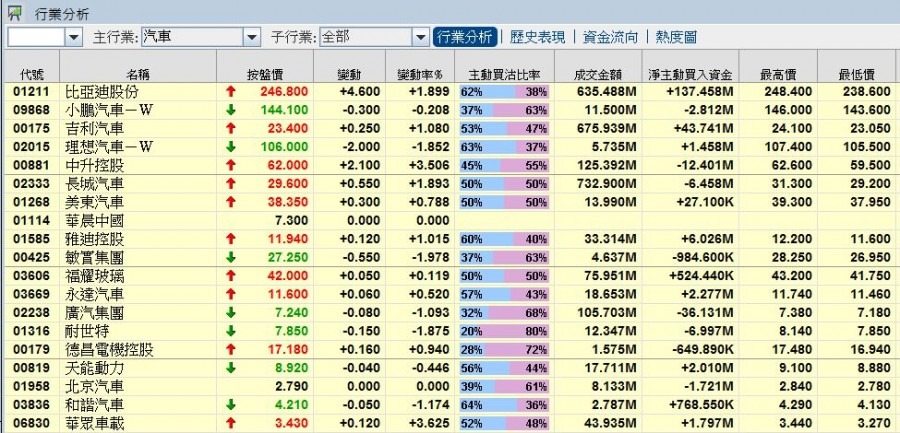Open the 主行業 汽車 dropdown
The image size is (900, 433).
(251, 37)
